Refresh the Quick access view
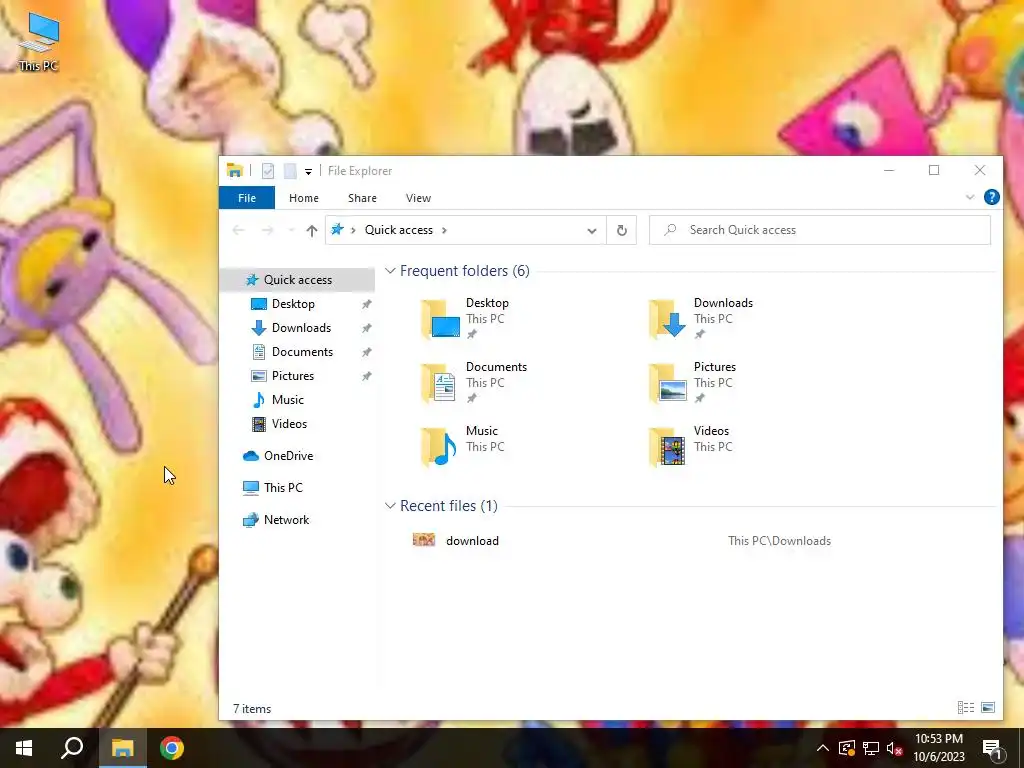The height and width of the screenshot is (768, 1024). click(x=622, y=230)
